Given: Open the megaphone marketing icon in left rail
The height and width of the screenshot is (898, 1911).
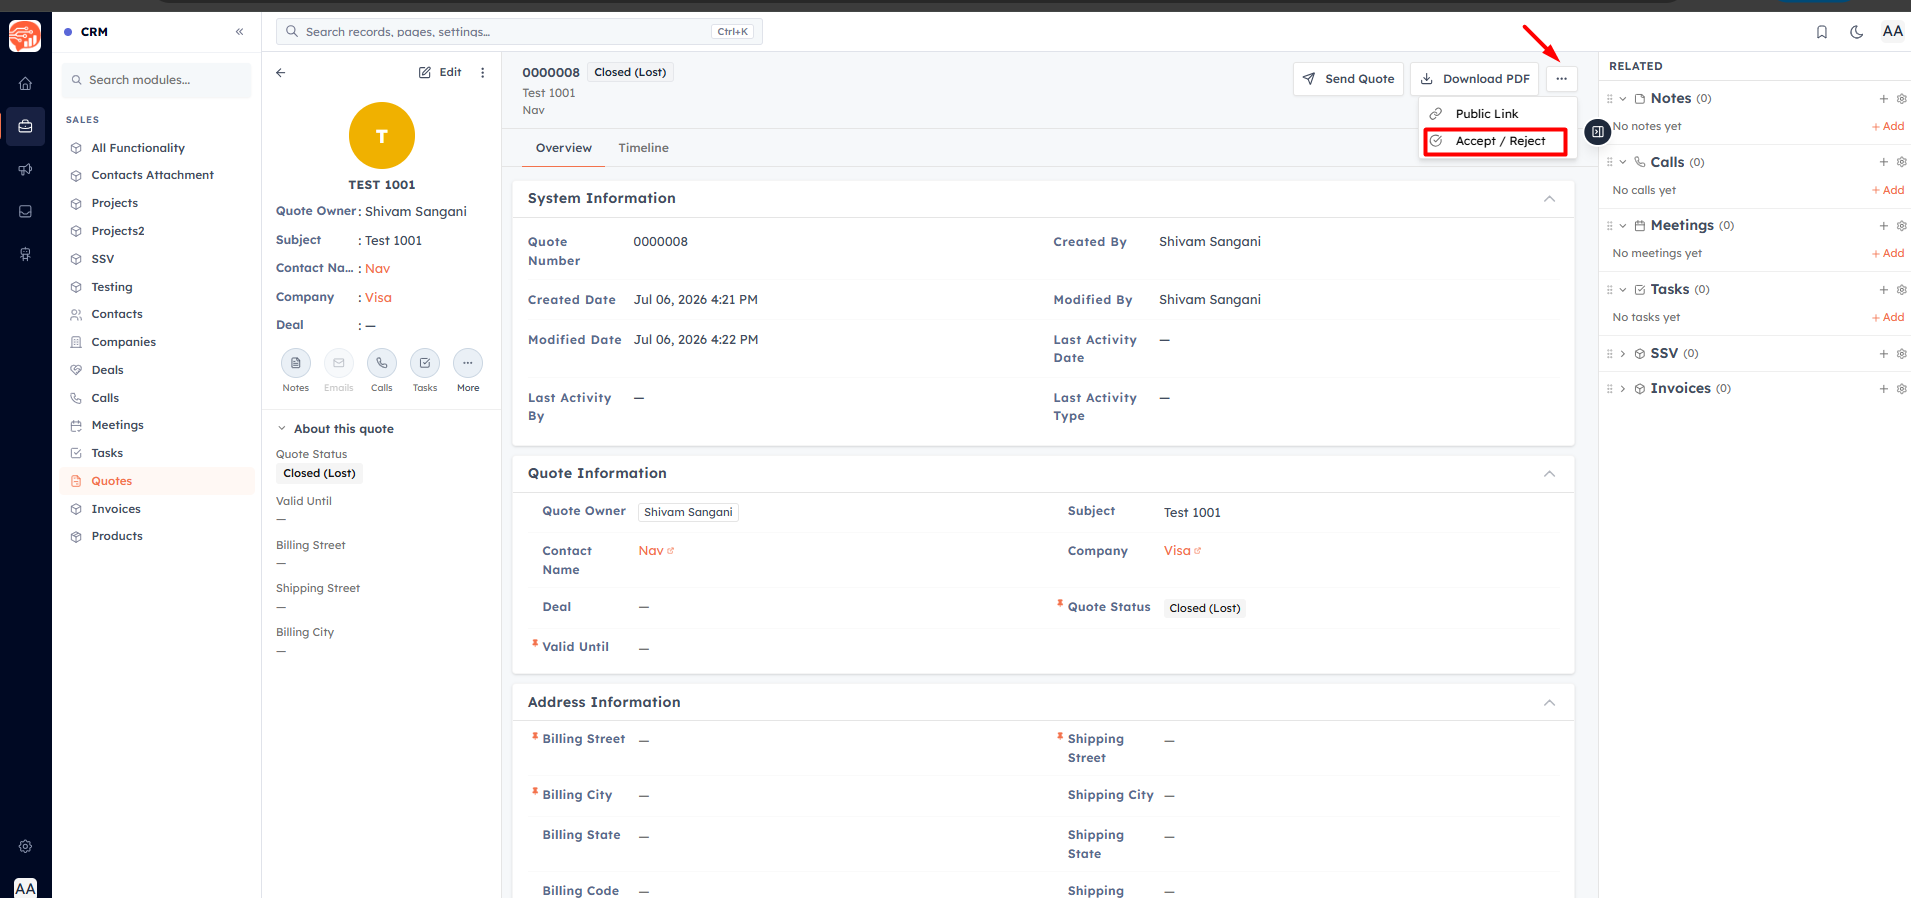Looking at the screenshot, I should [x=25, y=169].
